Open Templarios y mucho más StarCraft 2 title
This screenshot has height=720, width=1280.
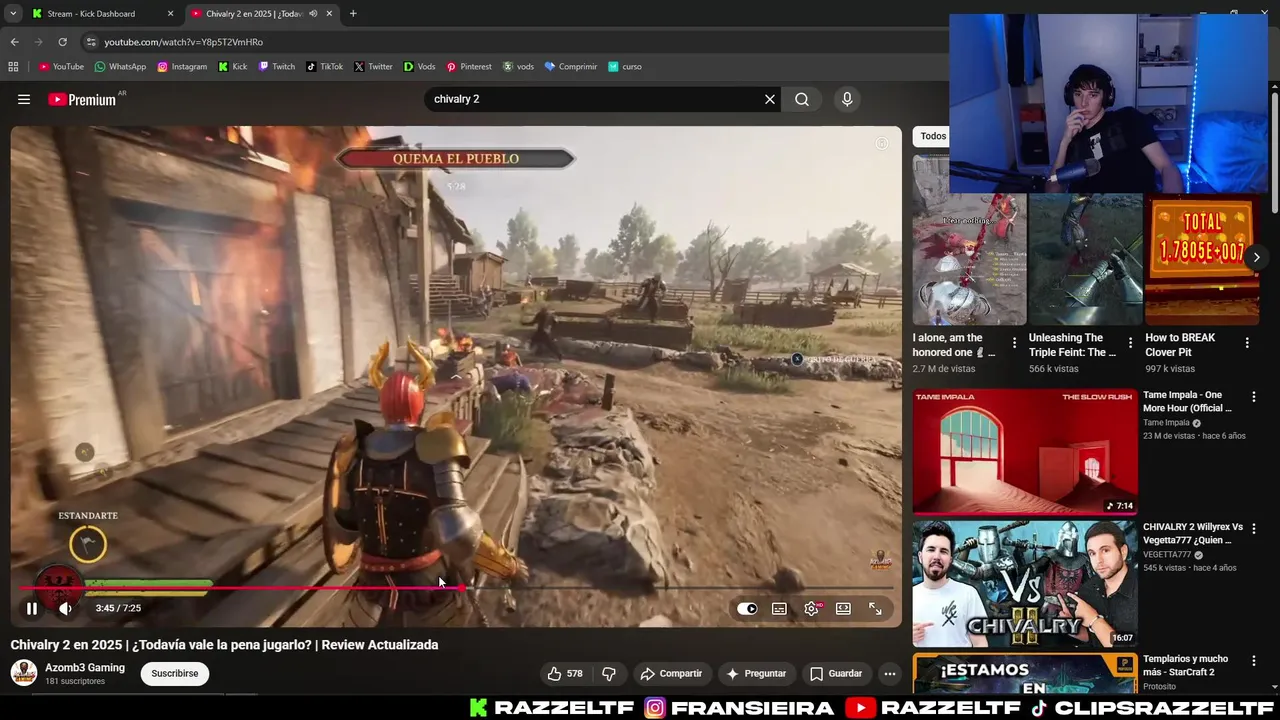[x=1185, y=666]
